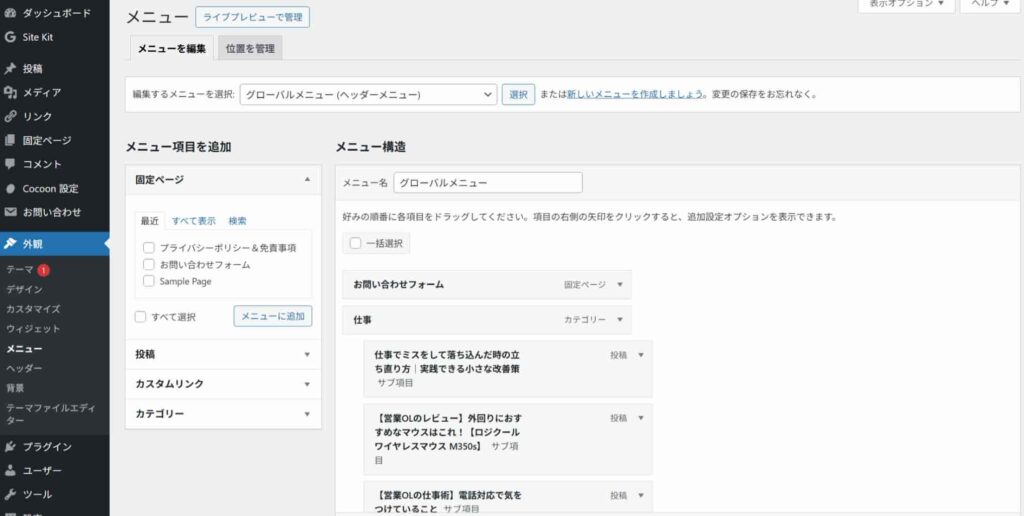Image resolution: width=1024 pixels, height=516 pixels.
Task: Click the Site Kit G icon
Action: (x=10, y=37)
